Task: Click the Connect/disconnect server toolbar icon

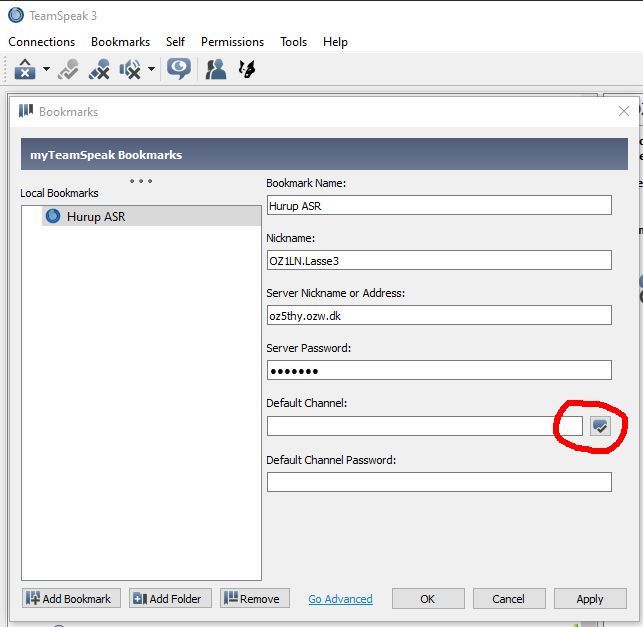Action: (25, 69)
